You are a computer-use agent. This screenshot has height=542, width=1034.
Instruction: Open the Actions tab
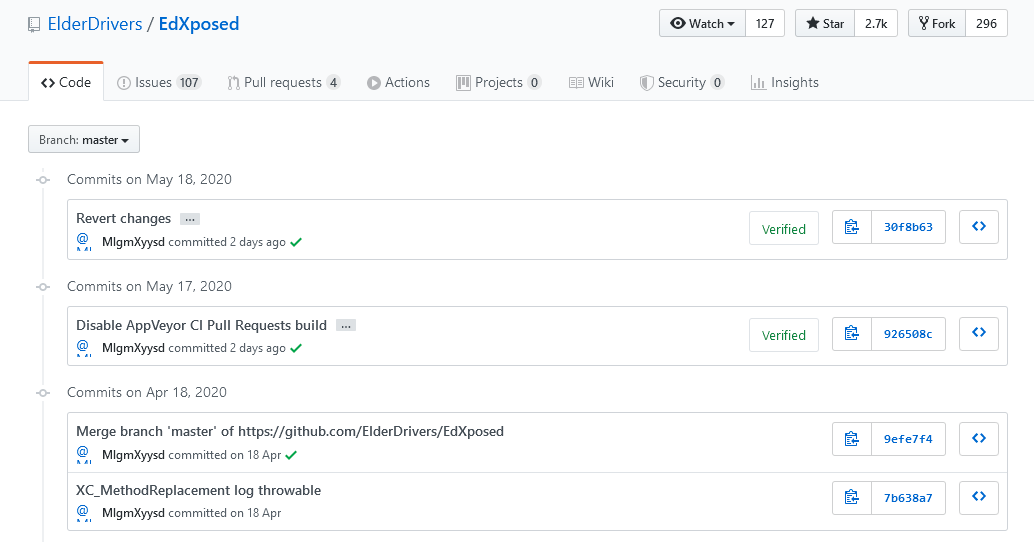[398, 82]
